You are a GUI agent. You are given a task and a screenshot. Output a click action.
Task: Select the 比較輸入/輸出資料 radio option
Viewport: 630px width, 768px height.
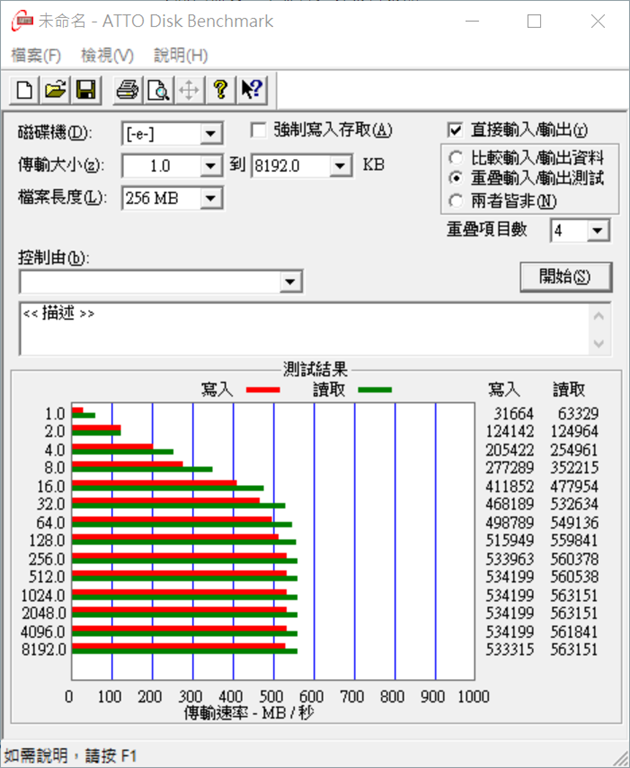pyautogui.click(x=456, y=158)
